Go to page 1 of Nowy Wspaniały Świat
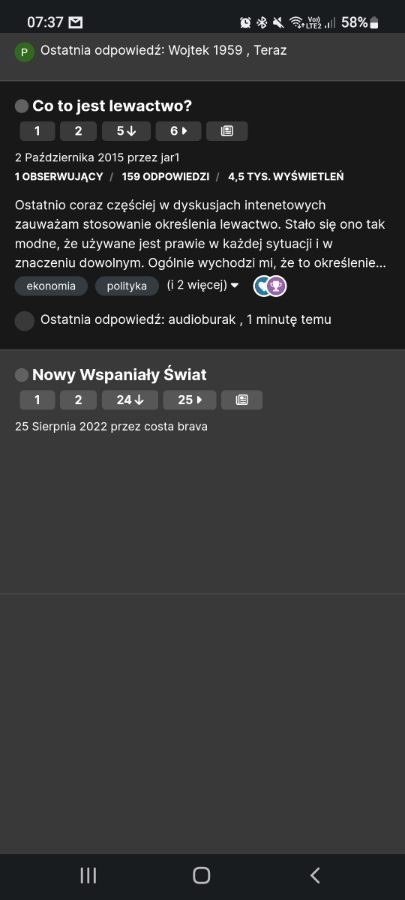 (x=37, y=400)
